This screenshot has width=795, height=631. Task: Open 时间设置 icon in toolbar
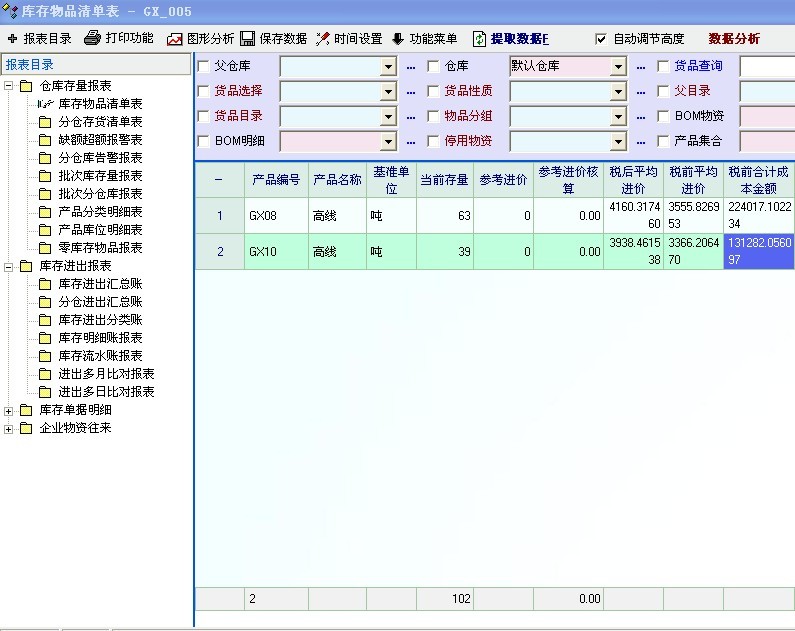[323, 39]
